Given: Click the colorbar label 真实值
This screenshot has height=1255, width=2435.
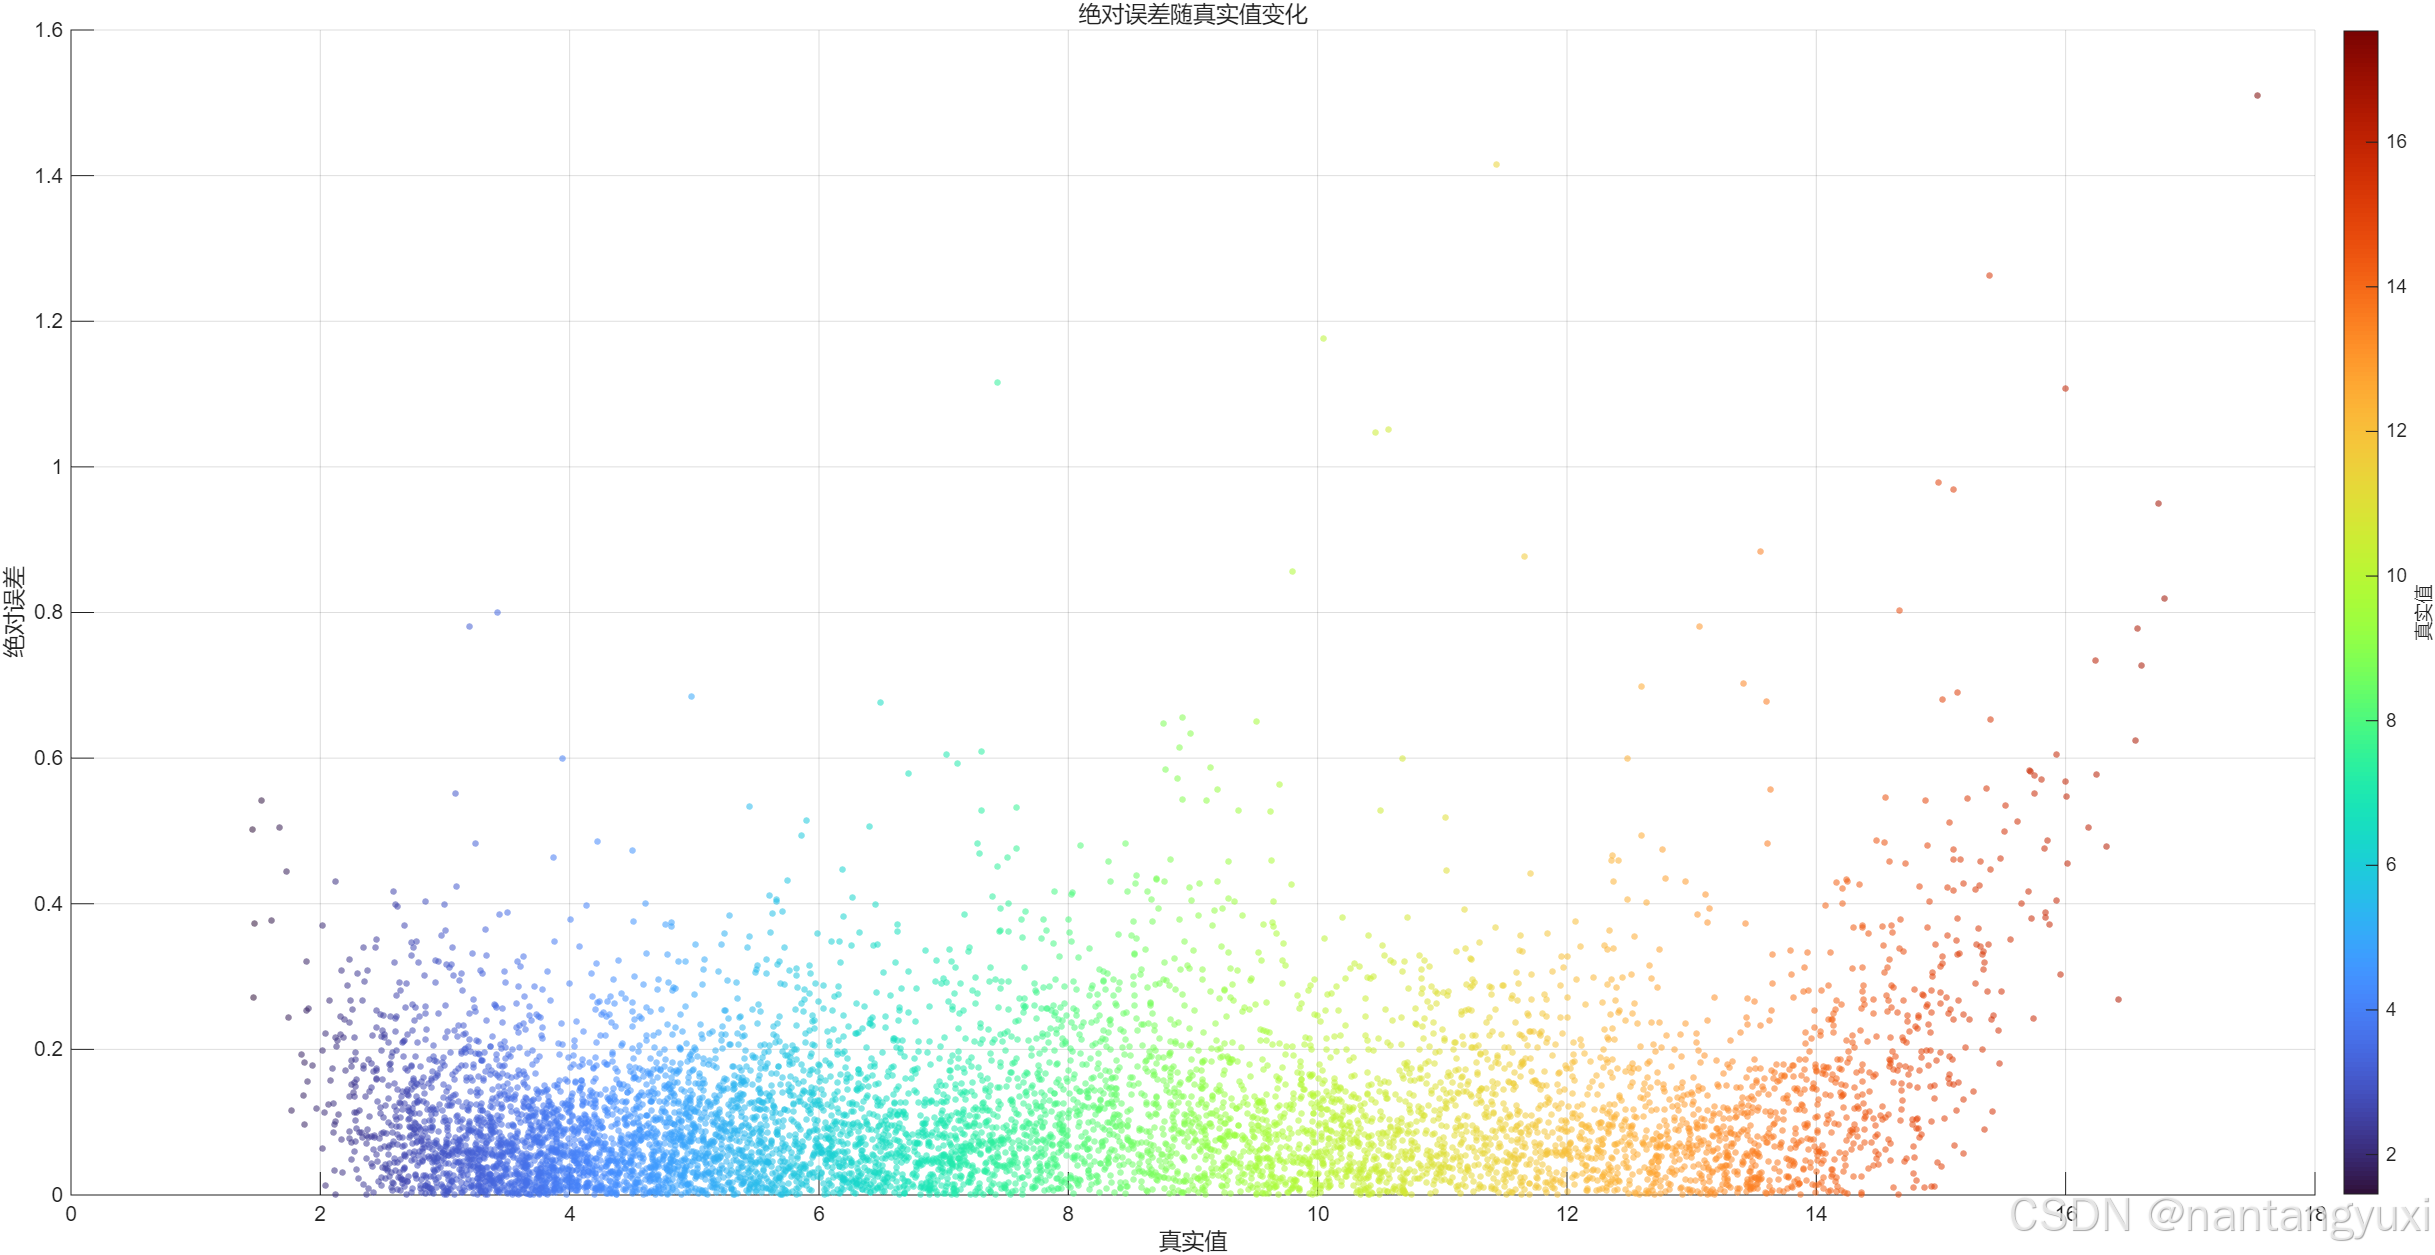Looking at the screenshot, I should 2423,612.
